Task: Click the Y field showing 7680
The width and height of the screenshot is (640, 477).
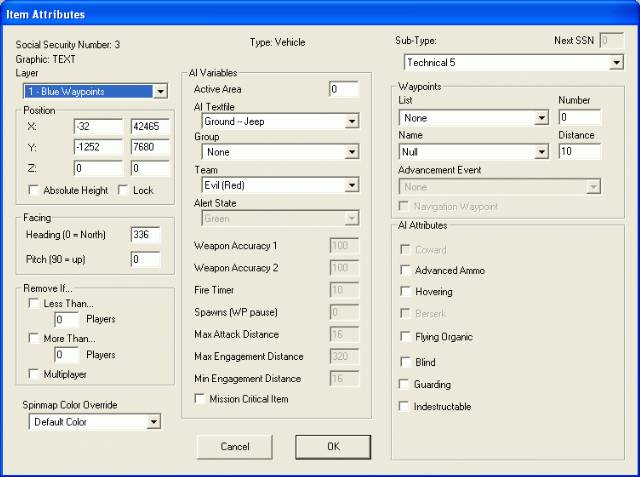Action: [150, 147]
